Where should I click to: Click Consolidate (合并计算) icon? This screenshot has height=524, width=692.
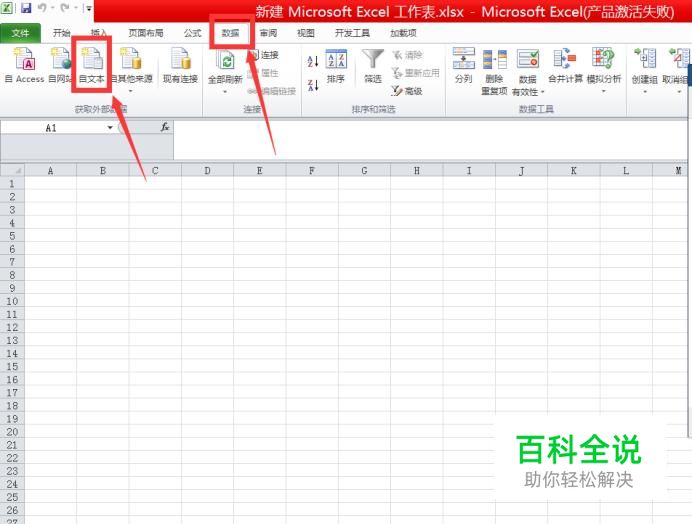coord(565,65)
